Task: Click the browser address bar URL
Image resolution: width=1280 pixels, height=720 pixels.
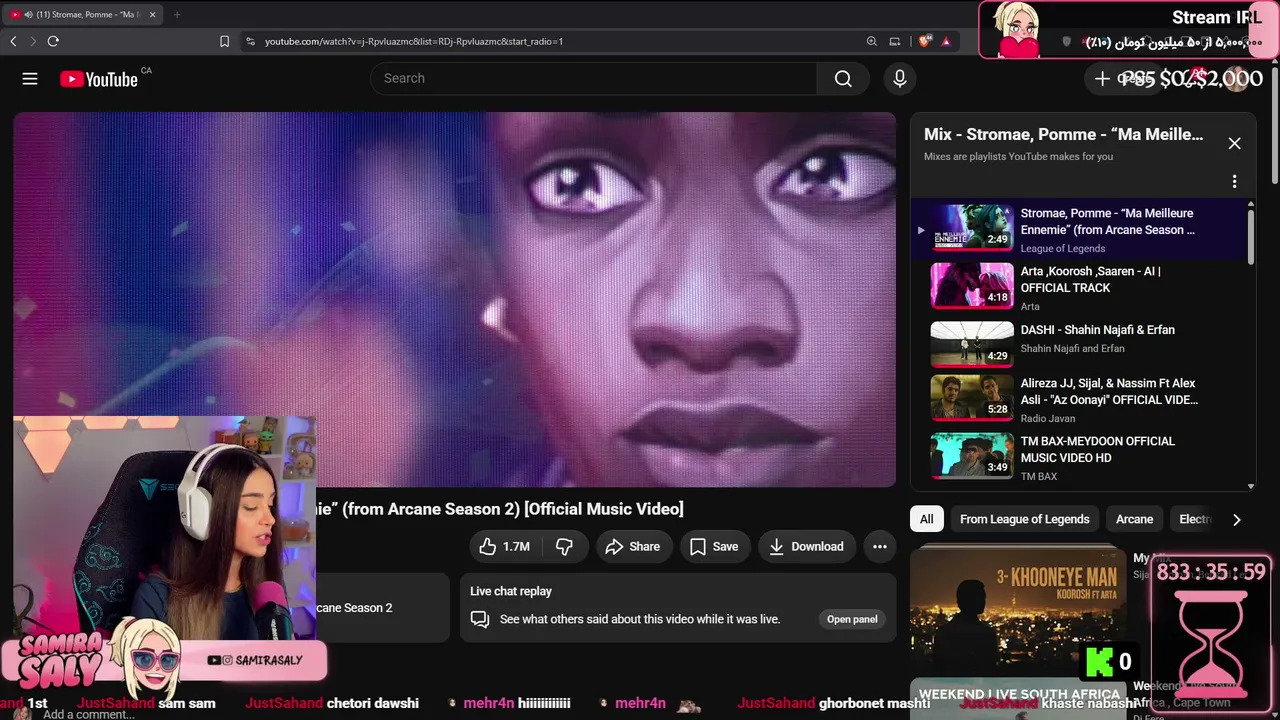Action: [414, 41]
